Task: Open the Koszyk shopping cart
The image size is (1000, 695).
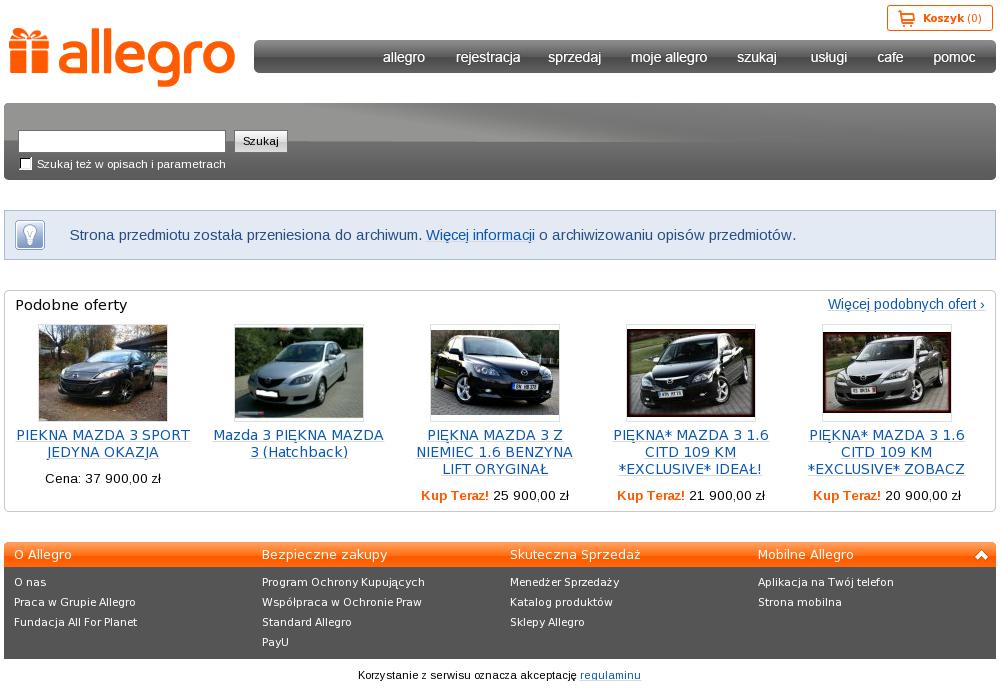Action: pyautogui.click(x=939, y=18)
